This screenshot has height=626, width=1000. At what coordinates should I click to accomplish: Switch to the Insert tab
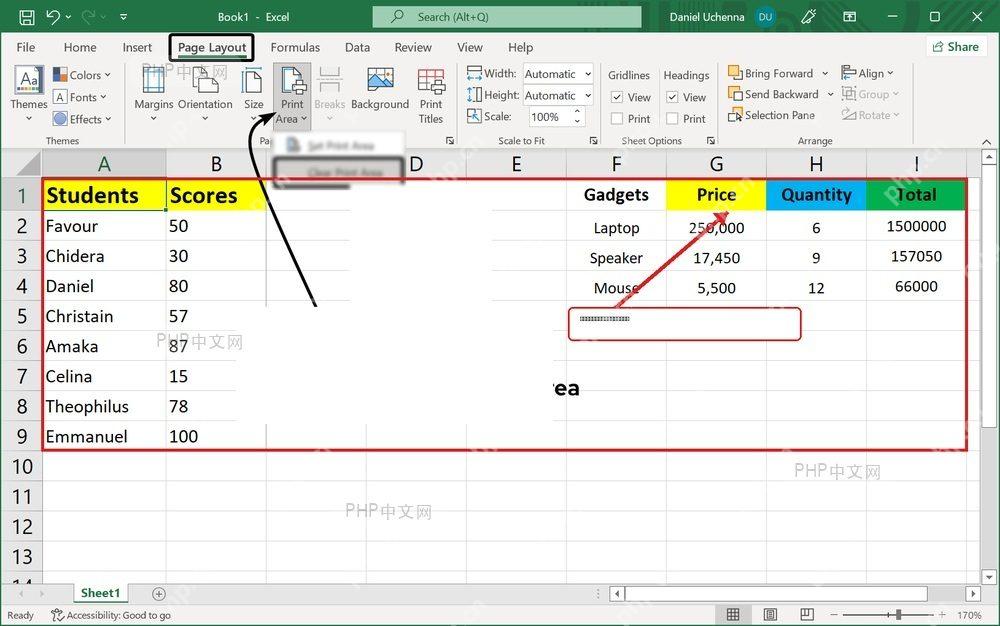[x=137, y=47]
